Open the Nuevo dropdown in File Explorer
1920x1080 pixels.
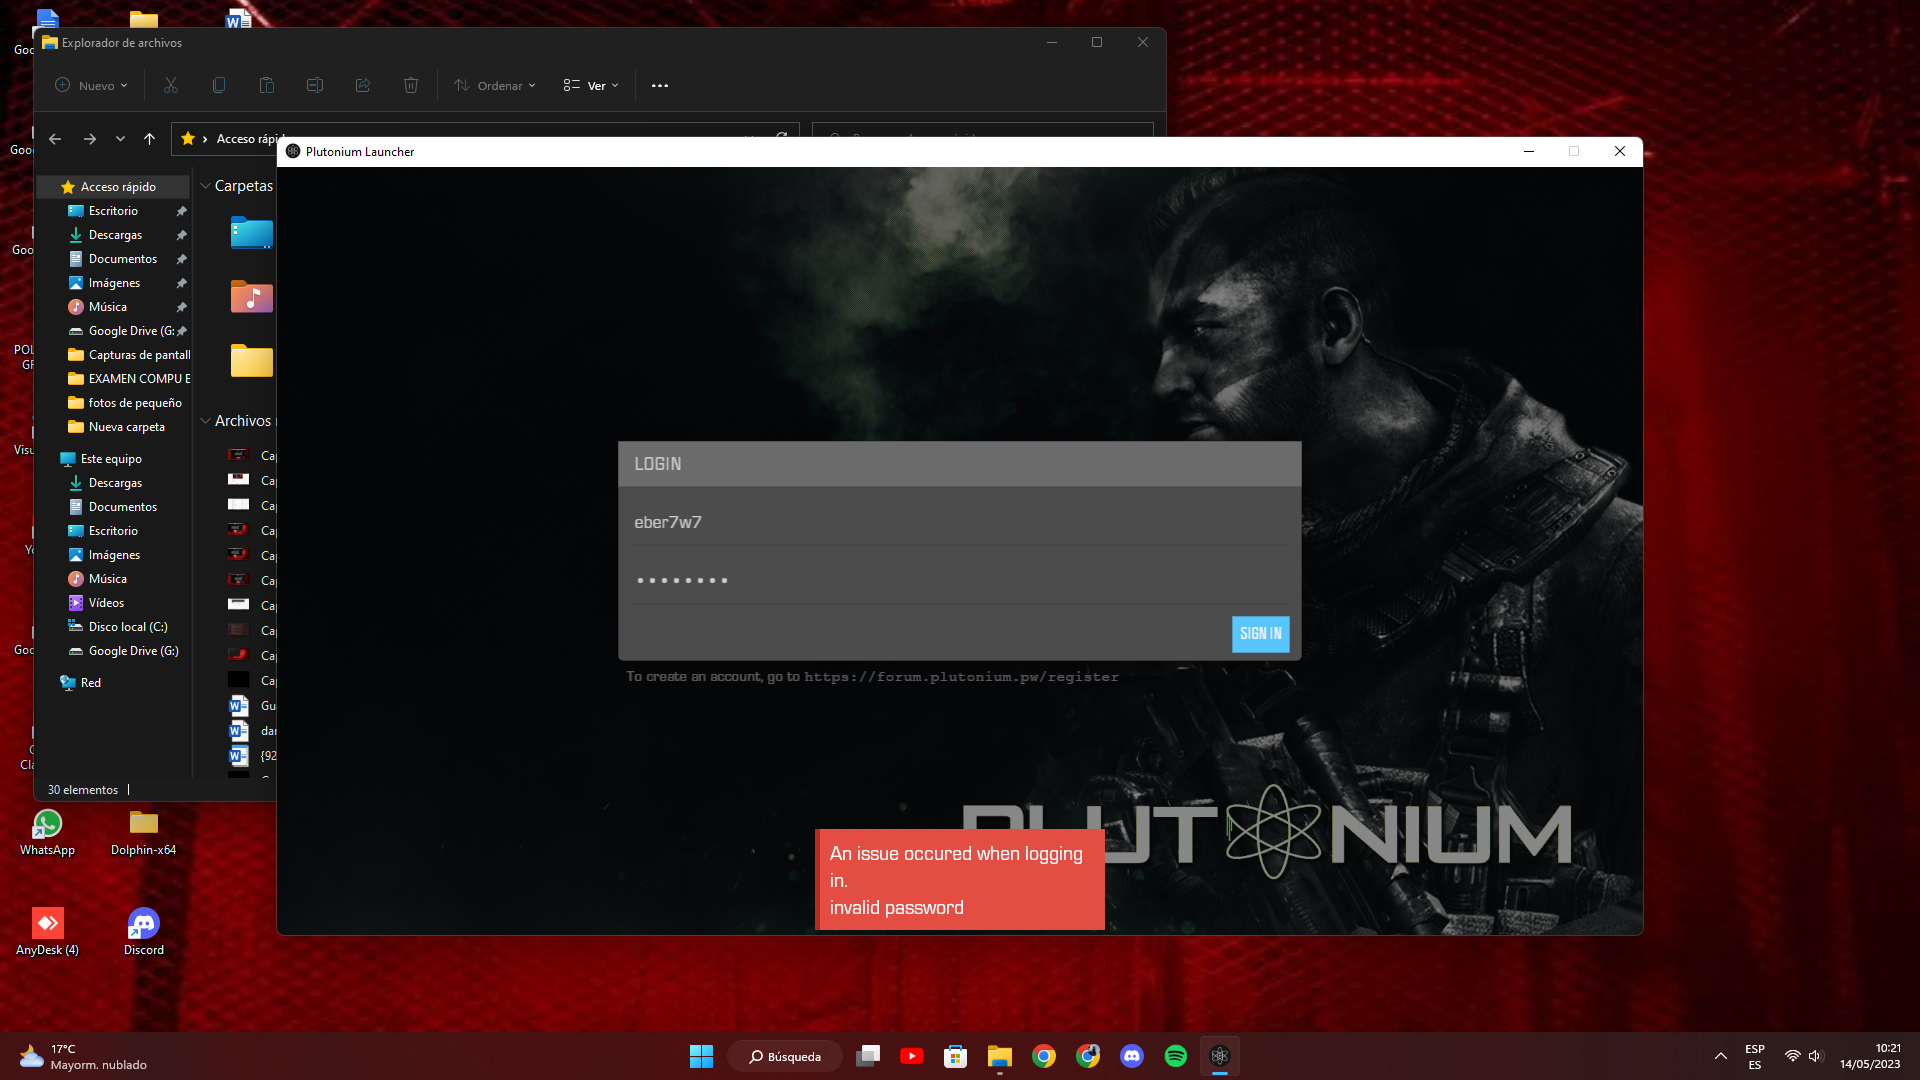(91, 85)
